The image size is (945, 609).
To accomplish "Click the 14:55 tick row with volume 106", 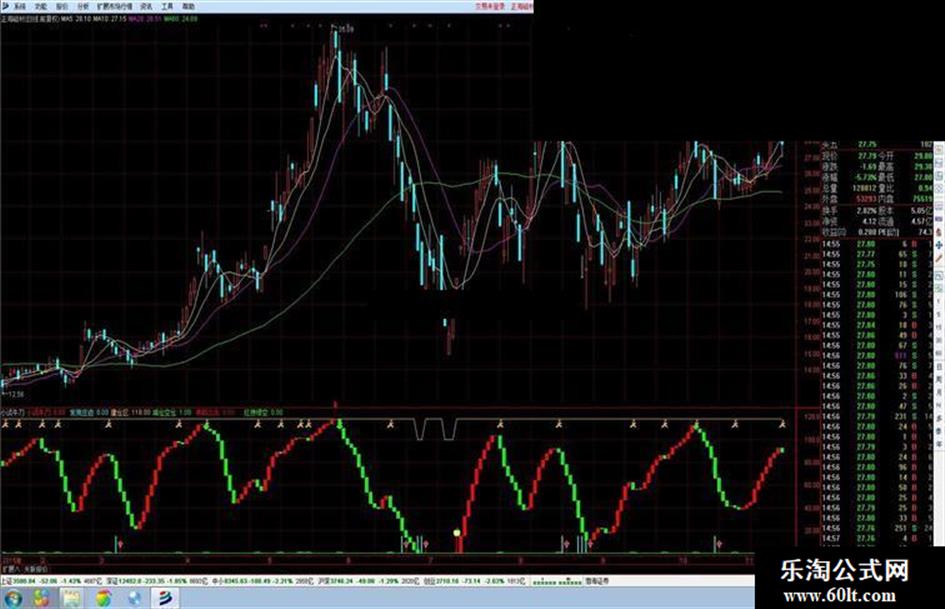I will click(x=878, y=295).
